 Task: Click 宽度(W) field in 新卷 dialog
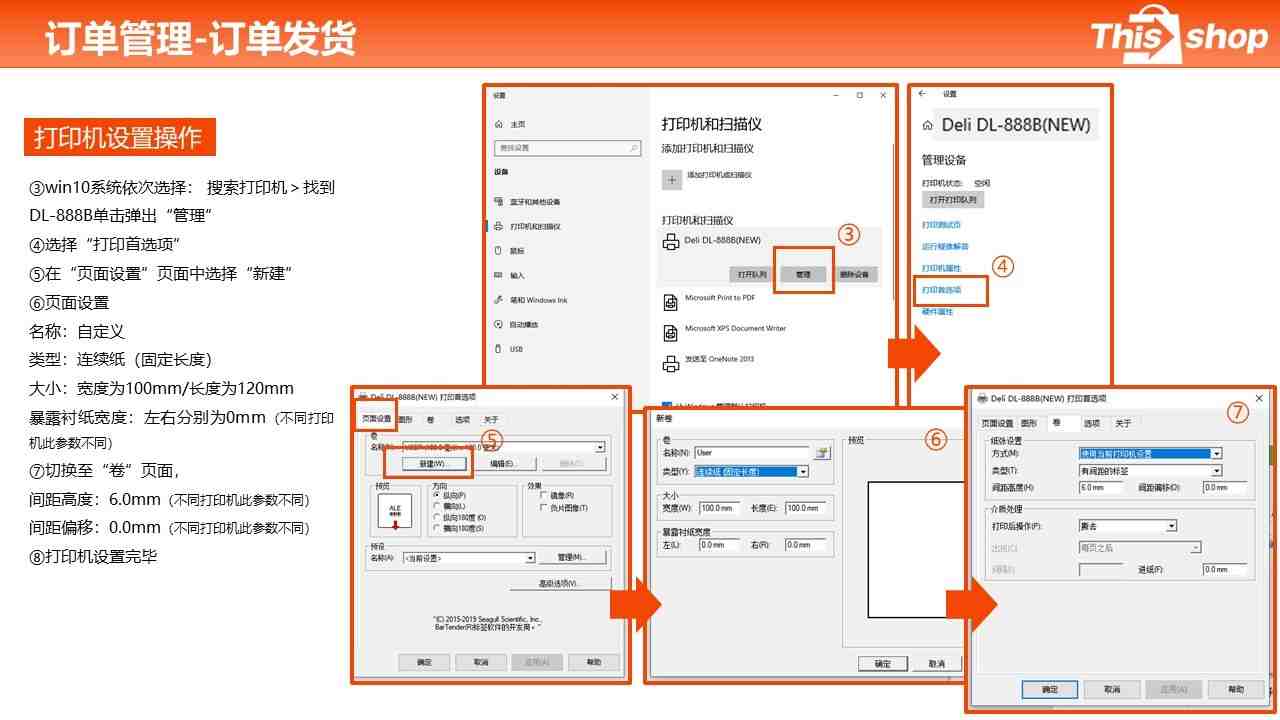(720, 508)
